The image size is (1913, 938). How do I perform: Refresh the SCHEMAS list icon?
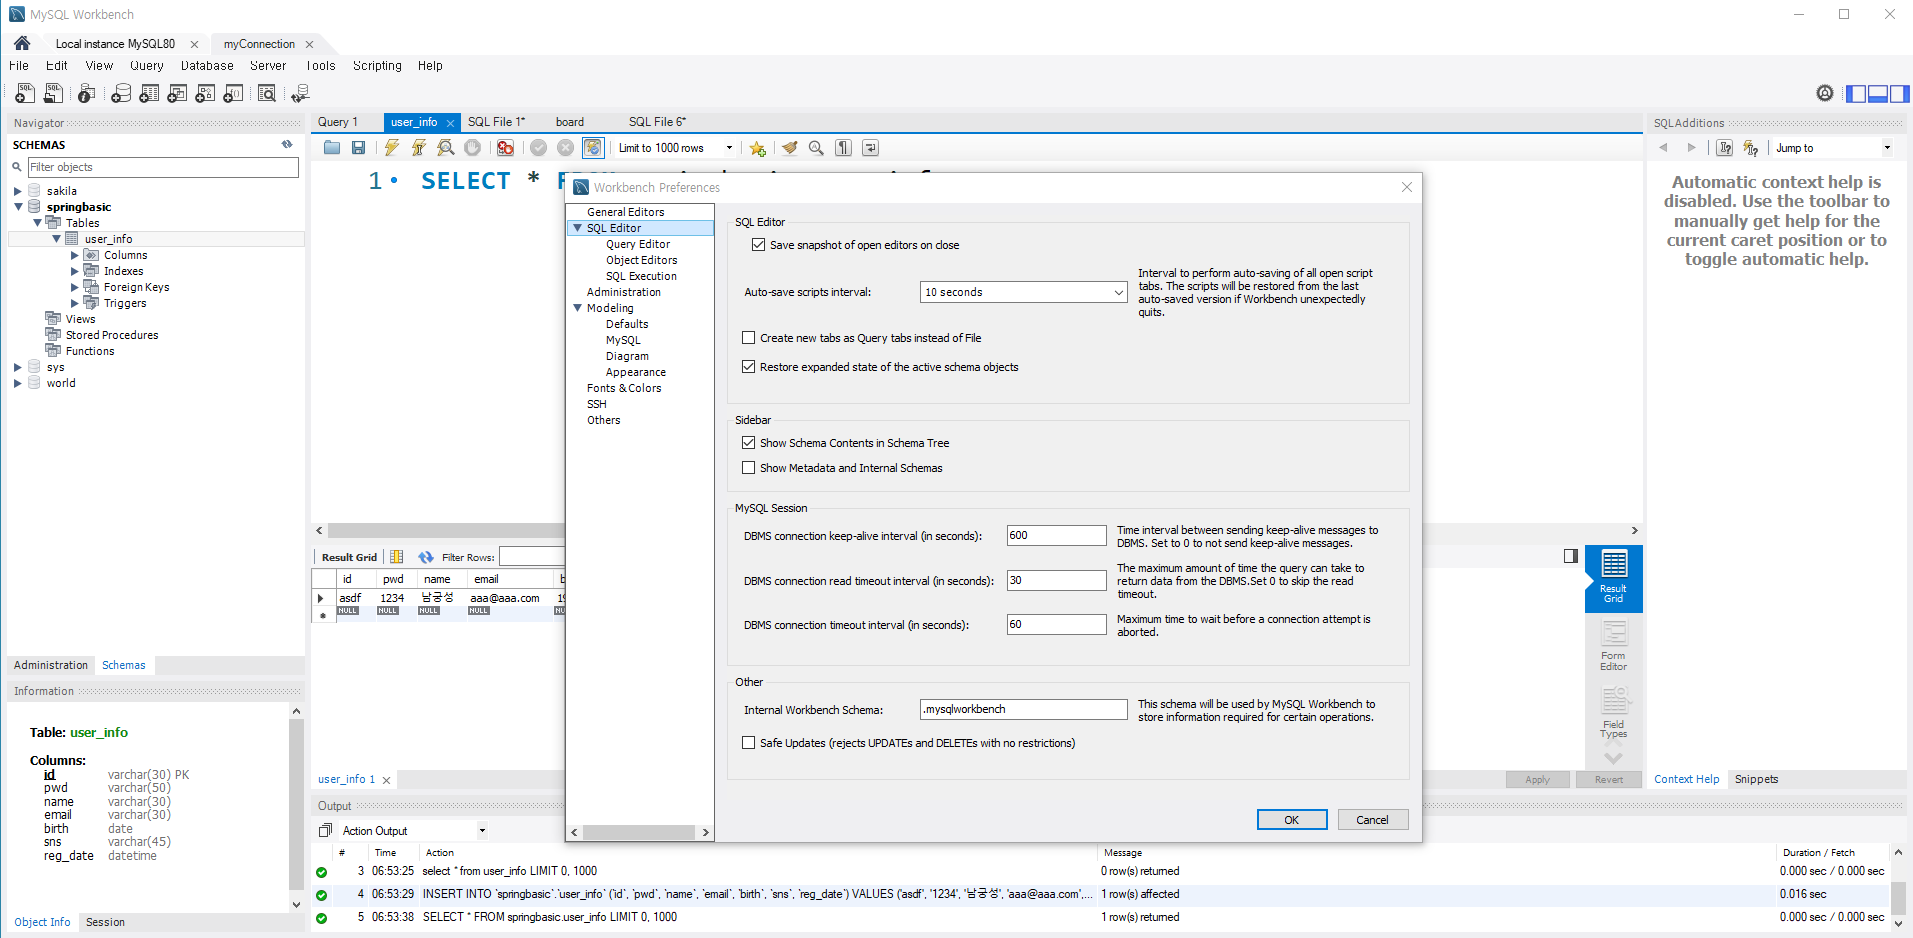coord(287,144)
